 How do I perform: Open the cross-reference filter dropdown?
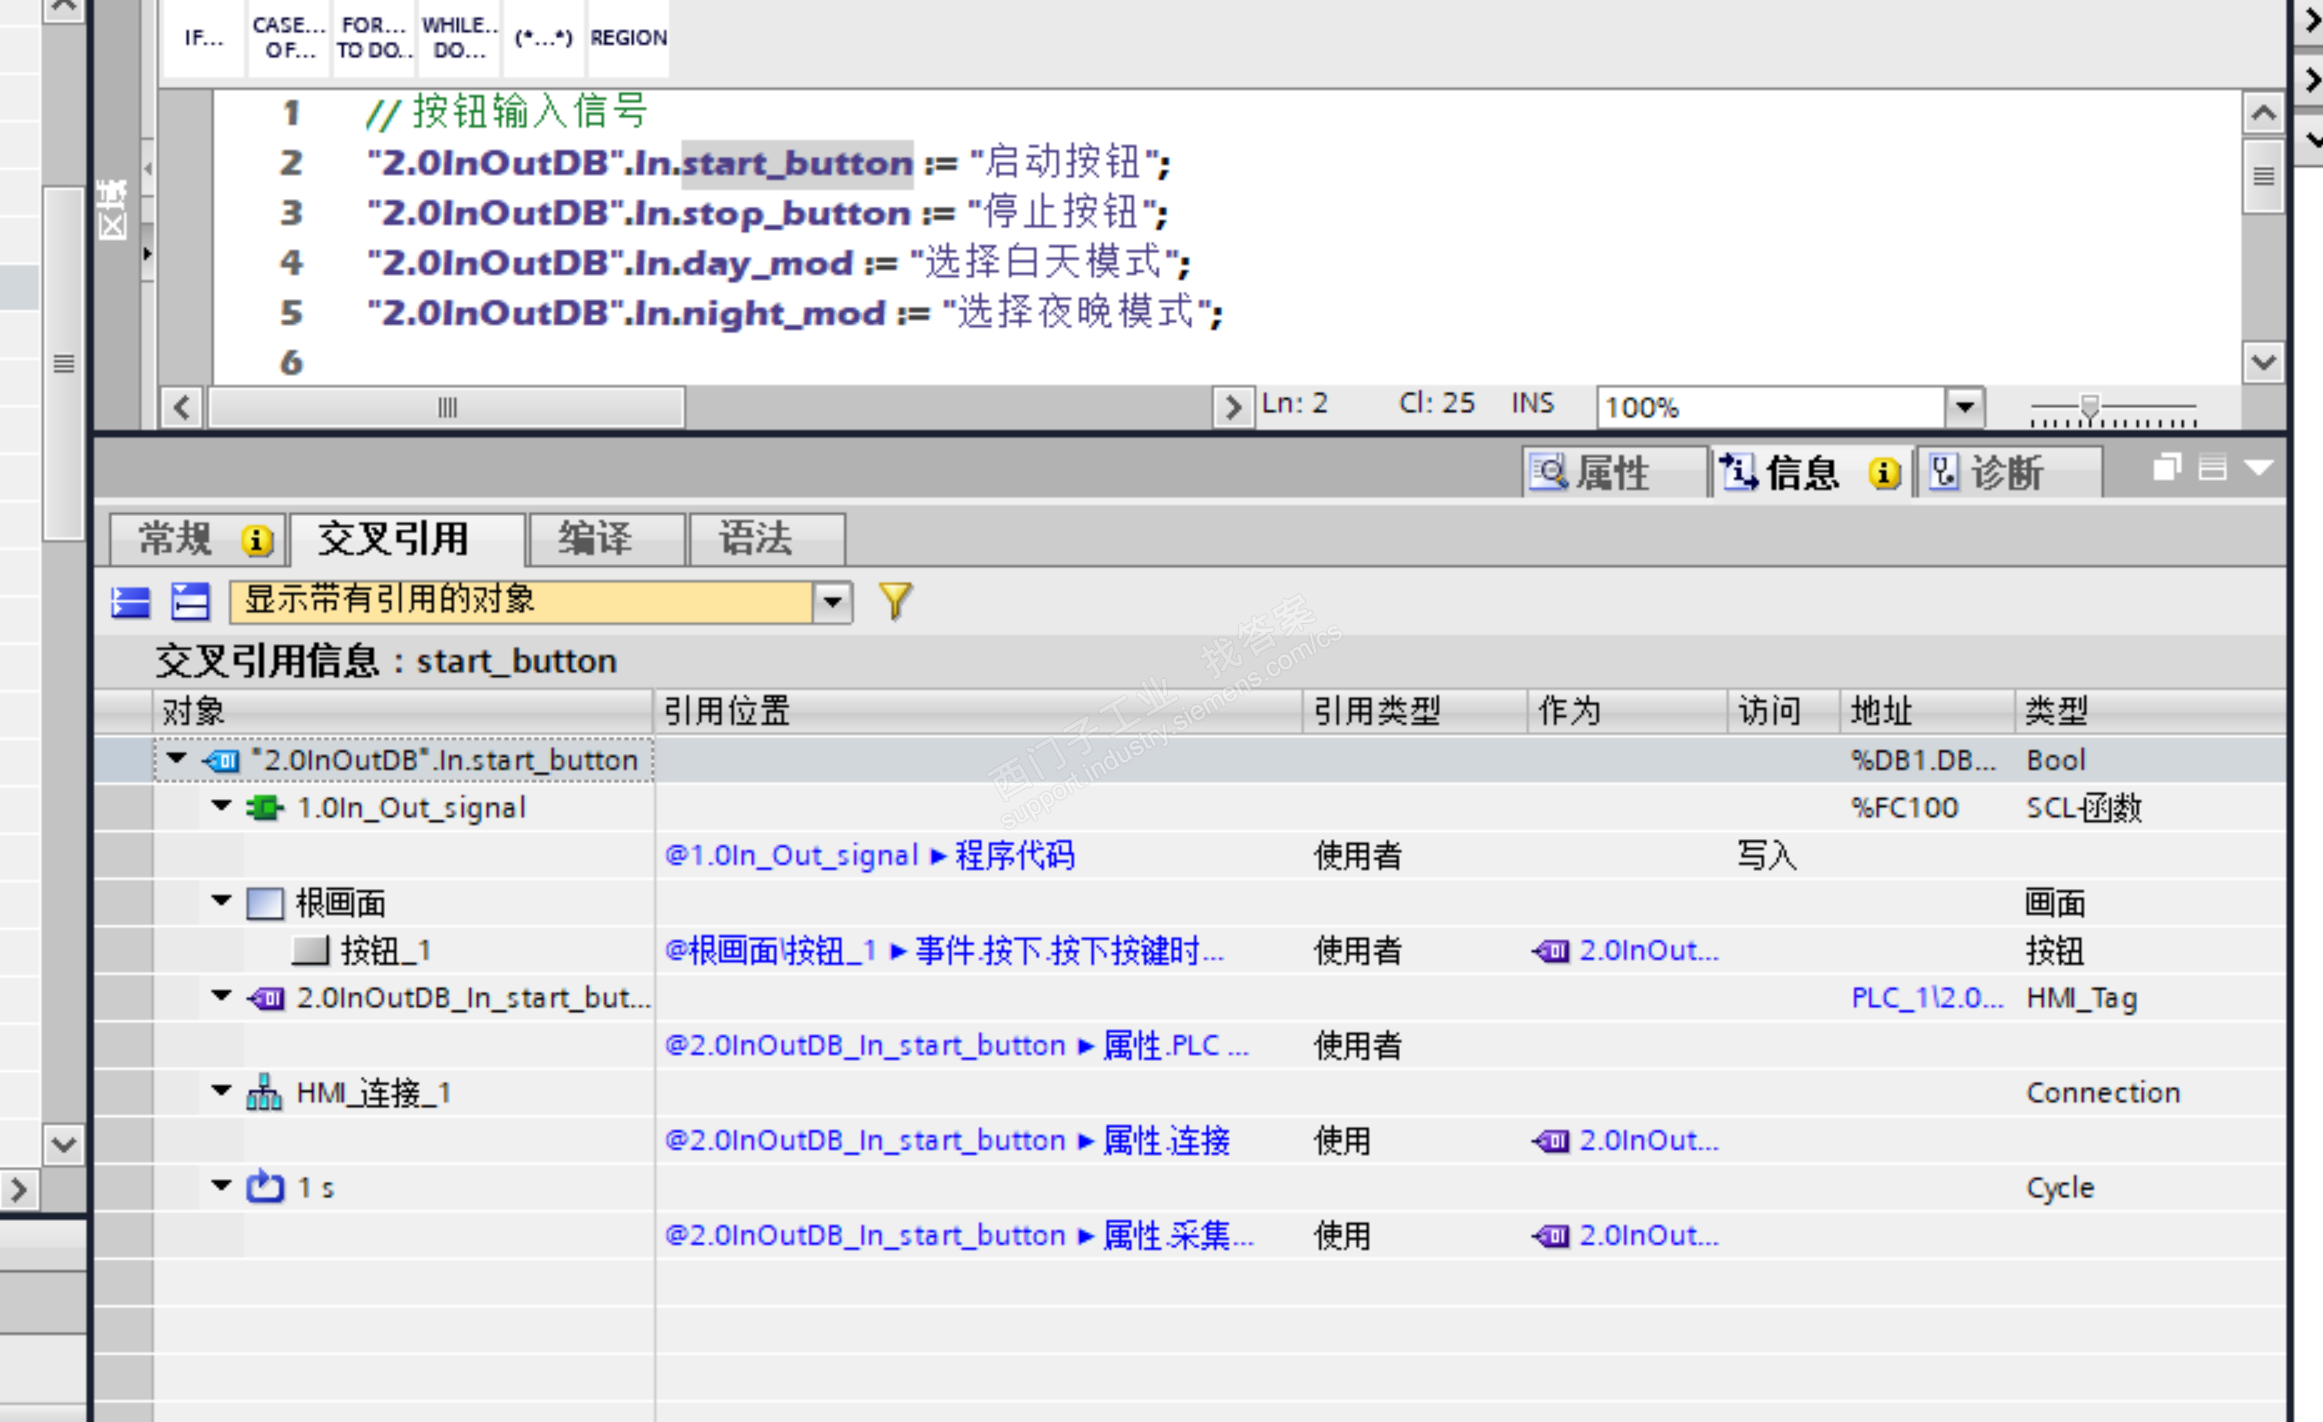(832, 602)
